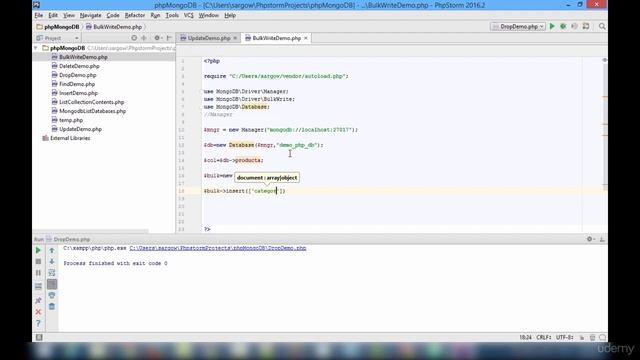This screenshot has height=360, width=640.
Task: Select ListCollectionContents.php in project tree
Action: coord(91,102)
